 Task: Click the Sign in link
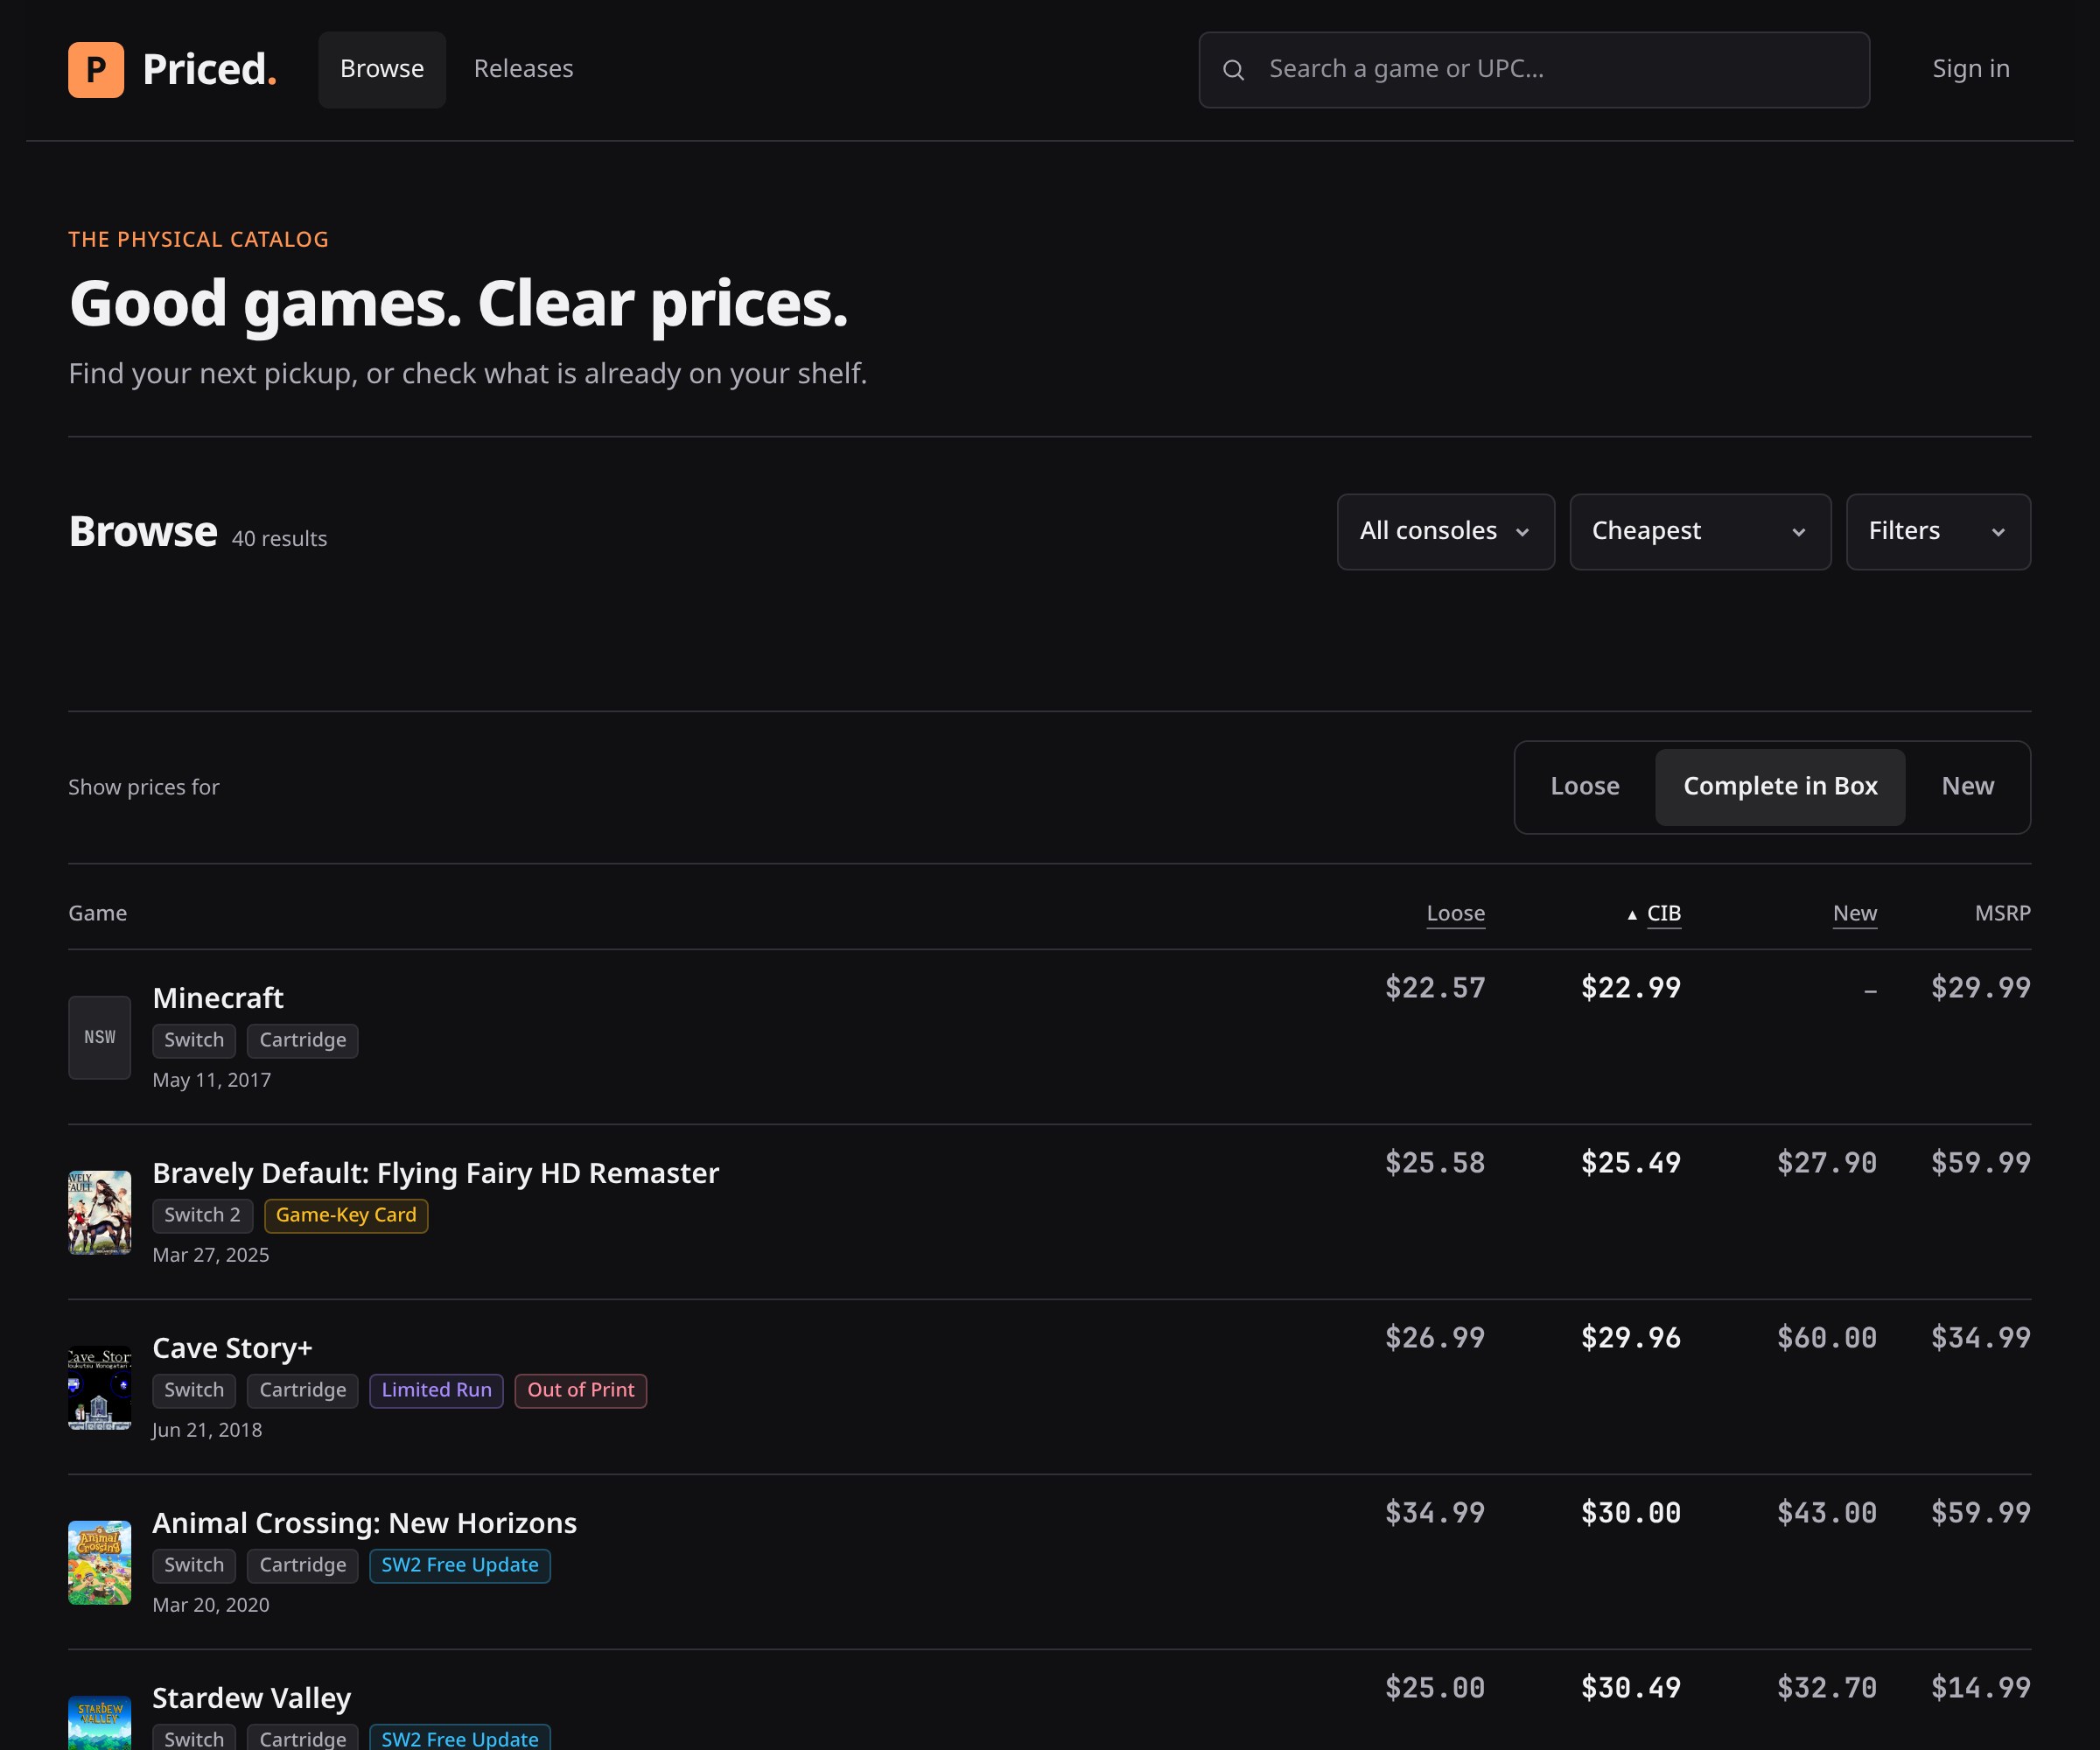point(1970,69)
